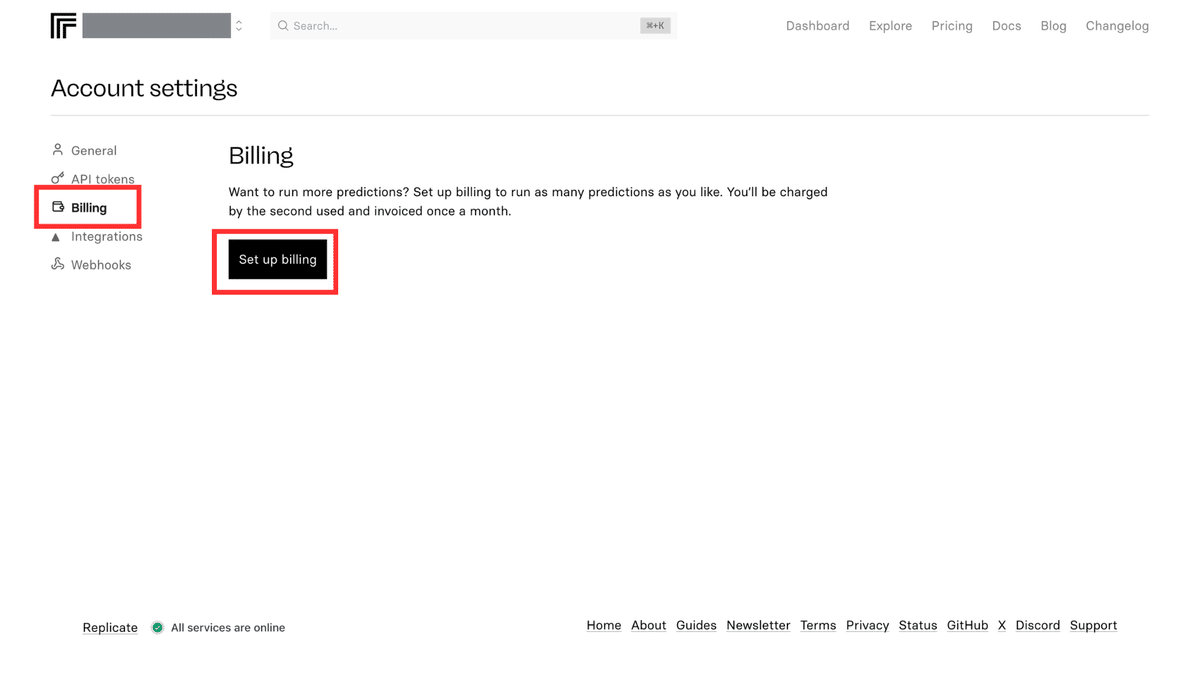Click the Webhooks icon
The width and height of the screenshot is (1200, 675).
57,264
